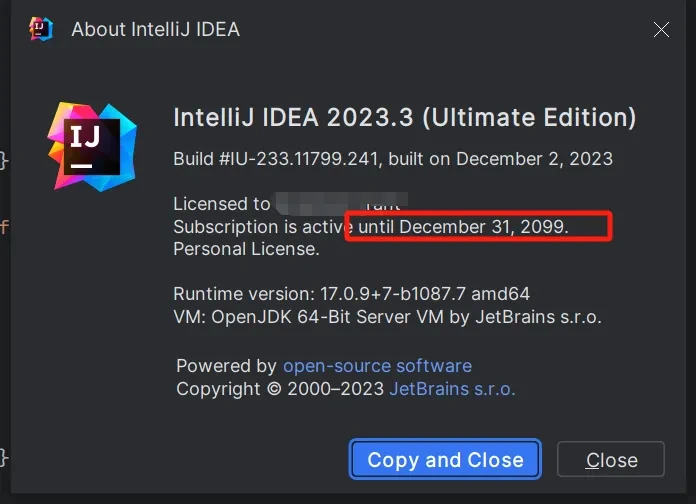Click the large IntelliJ IDEA logo
The width and height of the screenshot is (696, 504).
click(x=93, y=145)
